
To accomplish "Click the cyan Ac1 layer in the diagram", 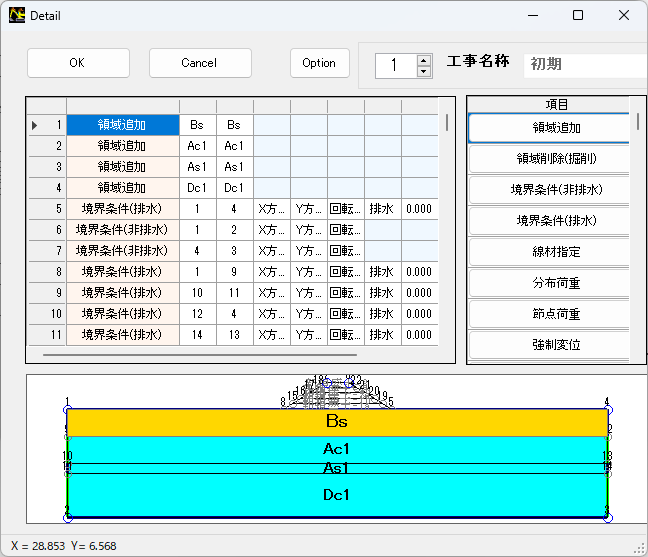I will [x=337, y=450].
